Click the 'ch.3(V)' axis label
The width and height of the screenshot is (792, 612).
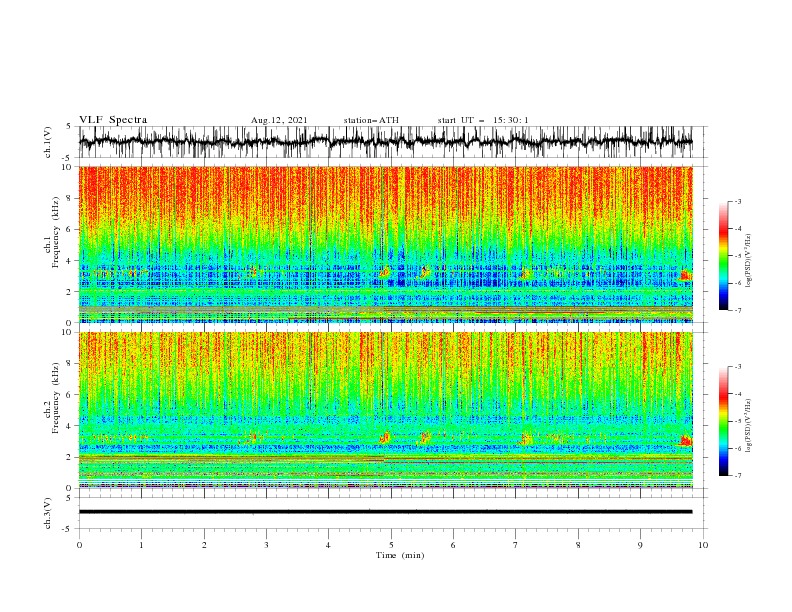coord(48,513)
